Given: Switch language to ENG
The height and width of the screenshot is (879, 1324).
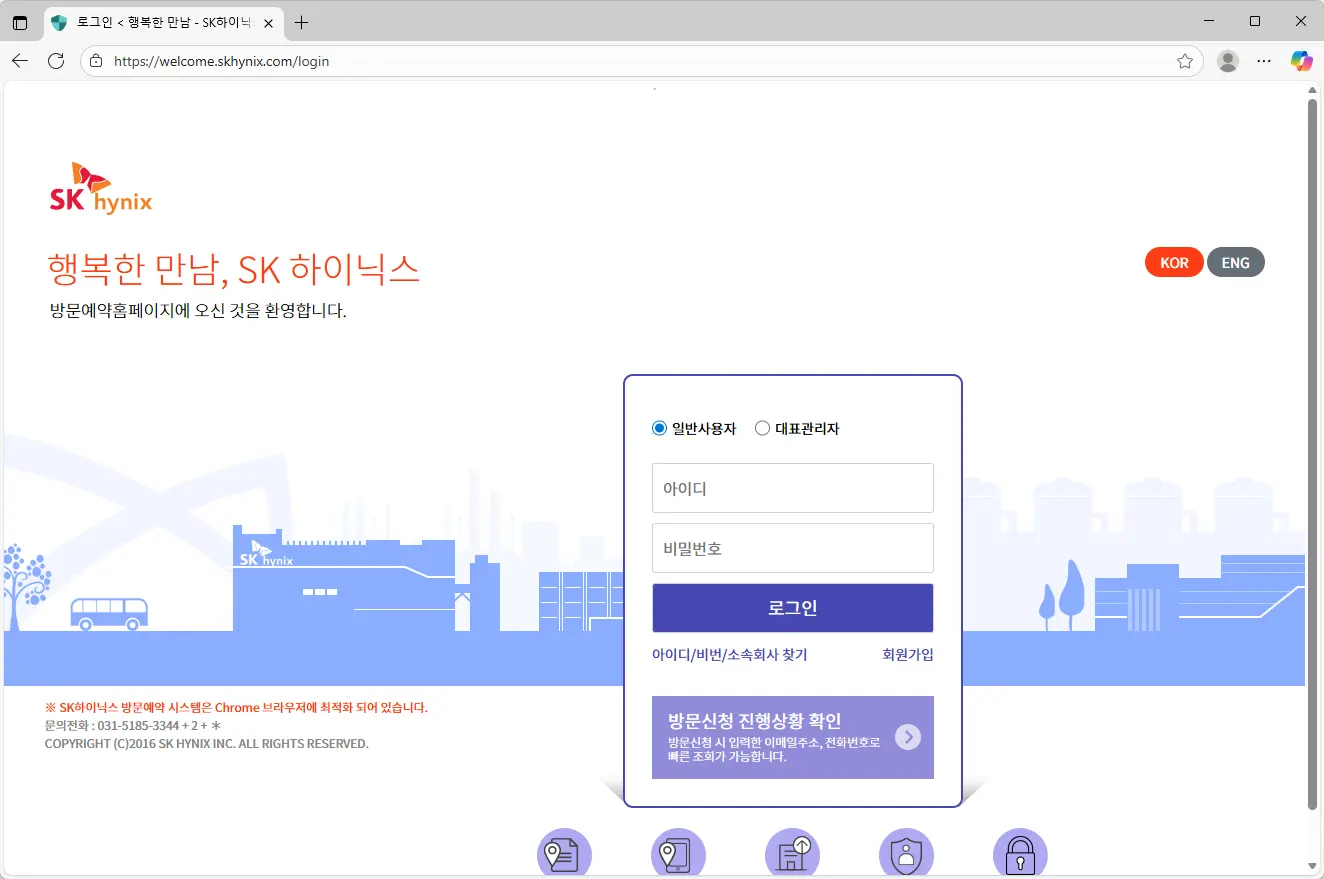Looking at the screenshot, I should coord(1236,263).
